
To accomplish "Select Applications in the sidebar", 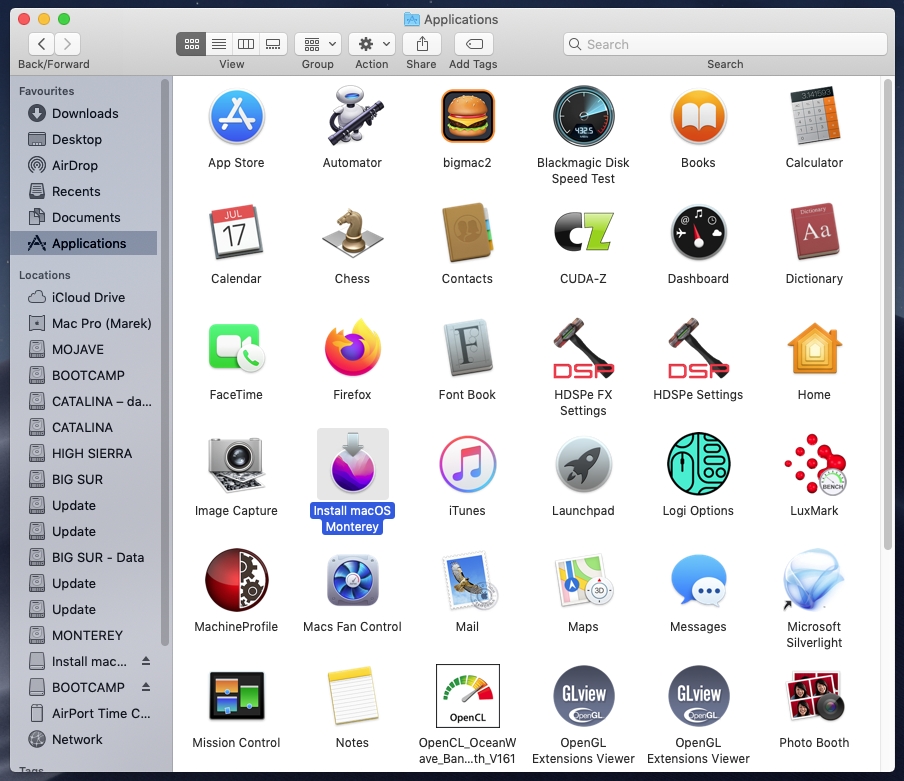I will click(x=84, y=243).
